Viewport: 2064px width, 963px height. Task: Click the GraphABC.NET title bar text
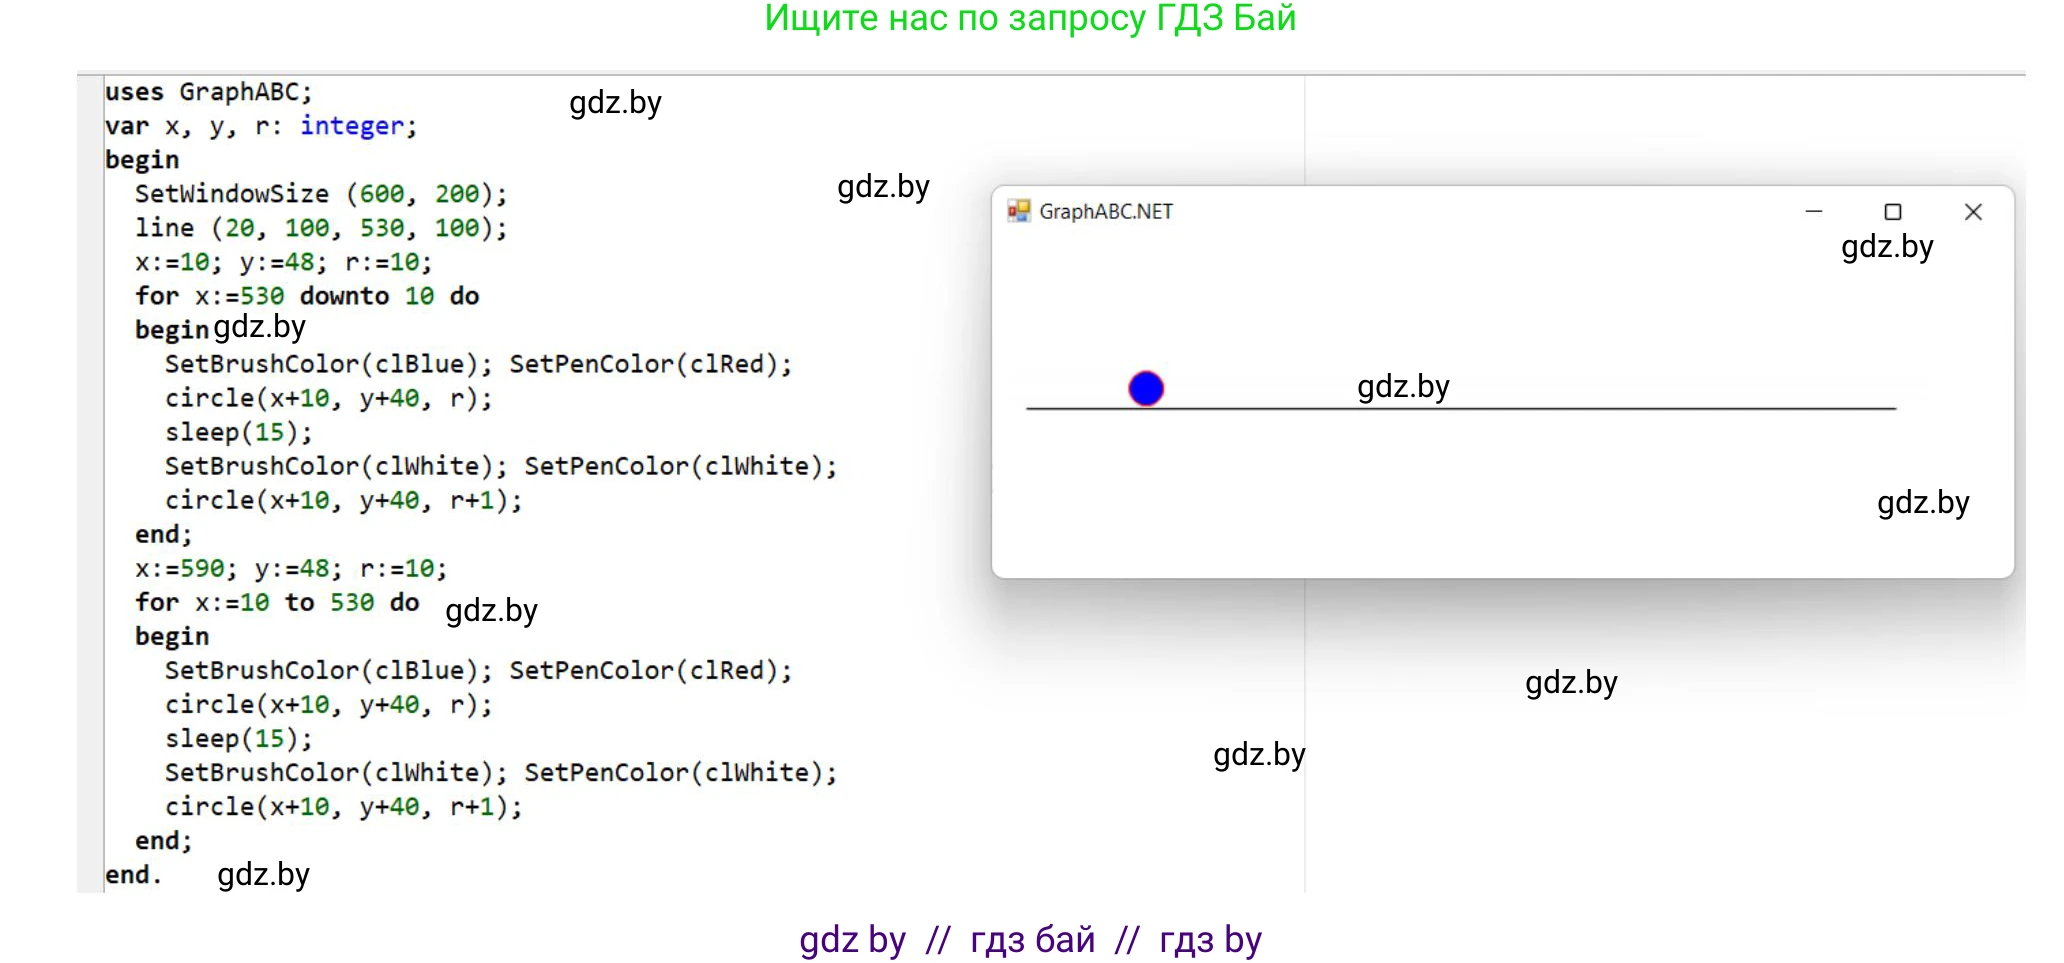[1105, 212]
